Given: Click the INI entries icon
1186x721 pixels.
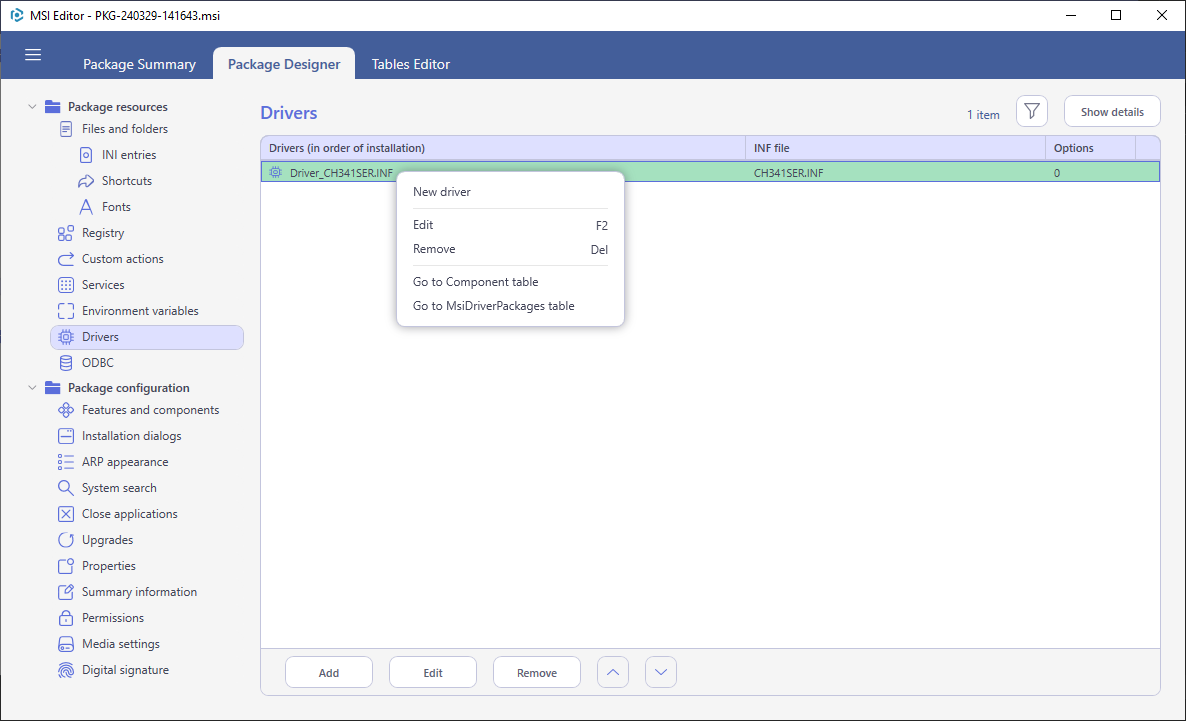Looking at the screenshot, I should (86, 155).
